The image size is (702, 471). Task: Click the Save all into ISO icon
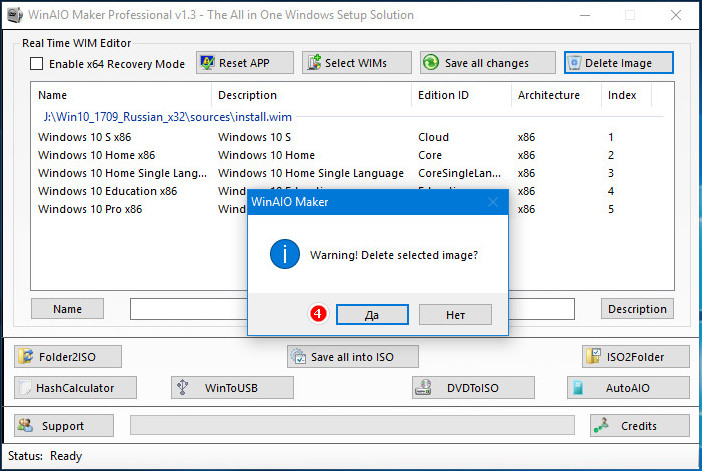point(298,357)
